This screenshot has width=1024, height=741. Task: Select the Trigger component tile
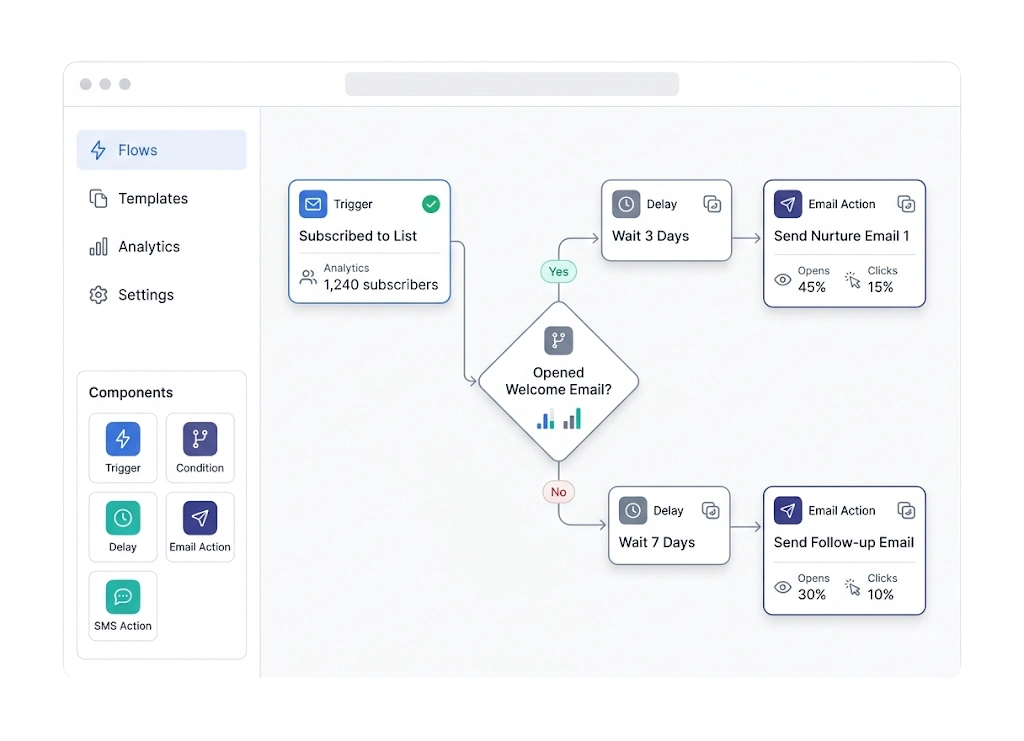(x=123, y=448)
